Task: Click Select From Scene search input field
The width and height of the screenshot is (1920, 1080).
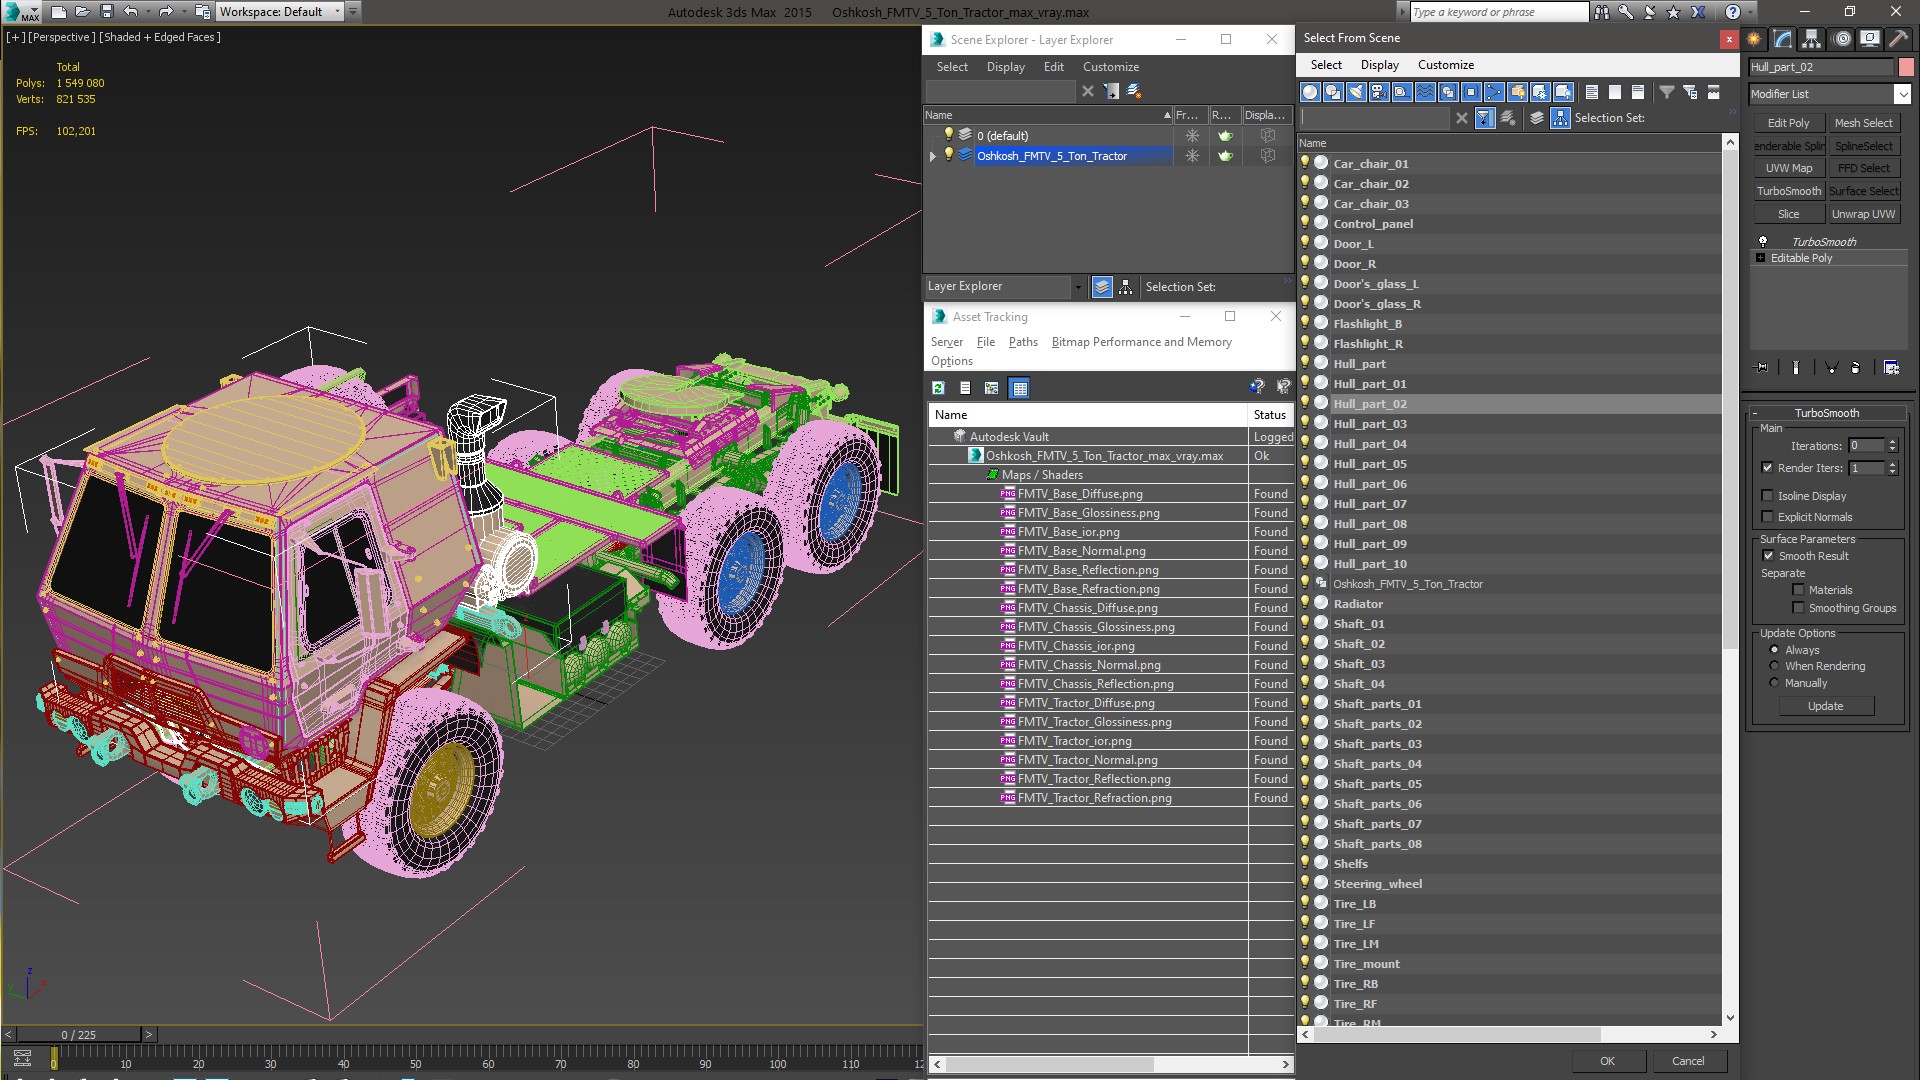Action: (1375, 118)
